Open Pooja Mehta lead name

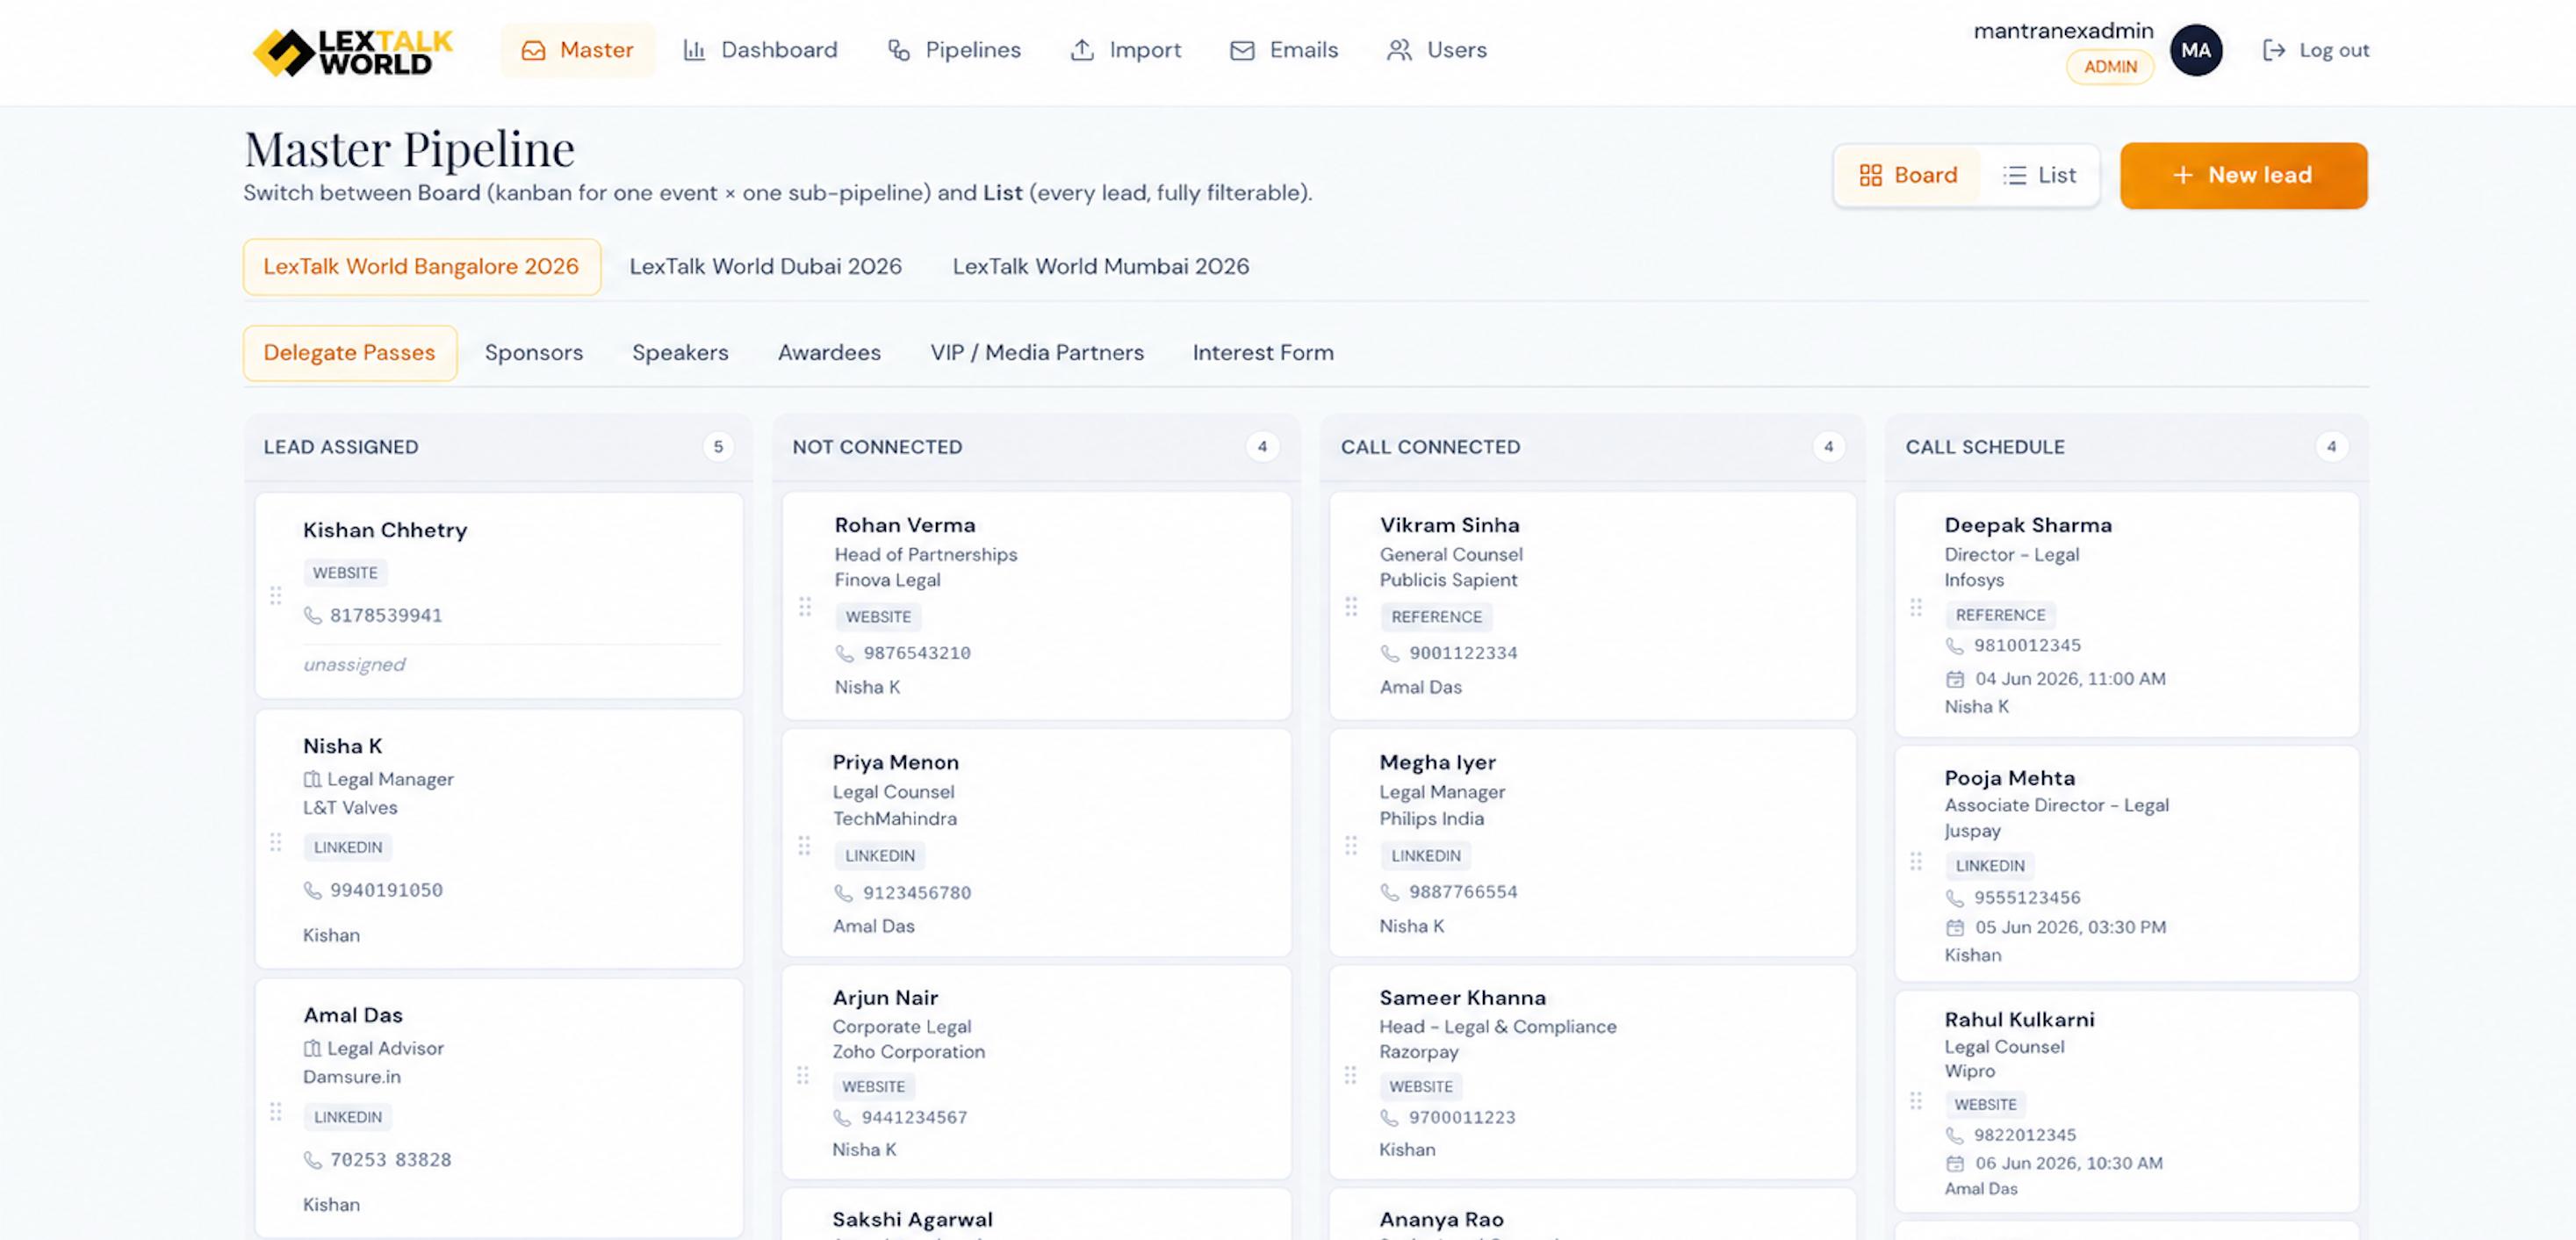pos(2010,778)
